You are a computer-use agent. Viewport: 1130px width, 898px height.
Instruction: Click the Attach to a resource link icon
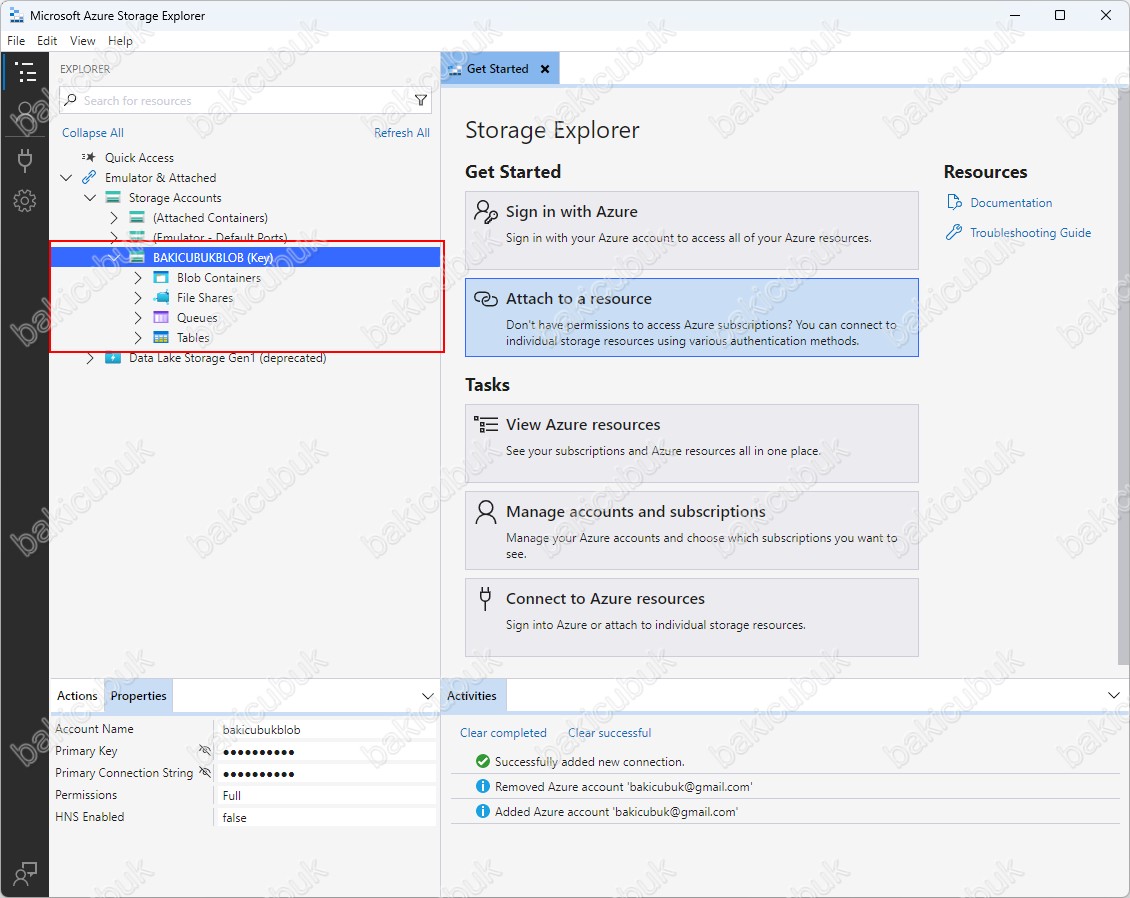(x=486, y=299)
